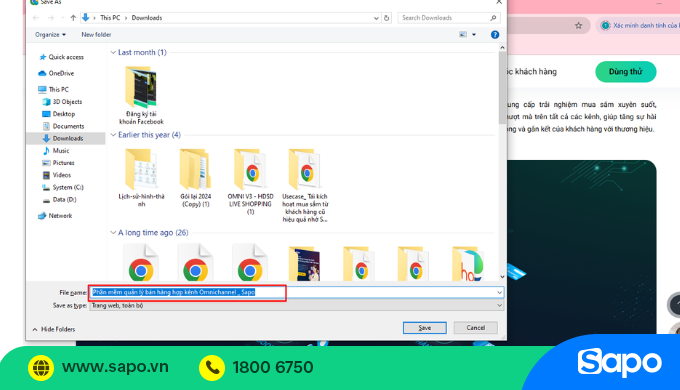Open 3D Objects folder in sidebar
This screenshot has height=390, width=680.
tap(62, 102)
